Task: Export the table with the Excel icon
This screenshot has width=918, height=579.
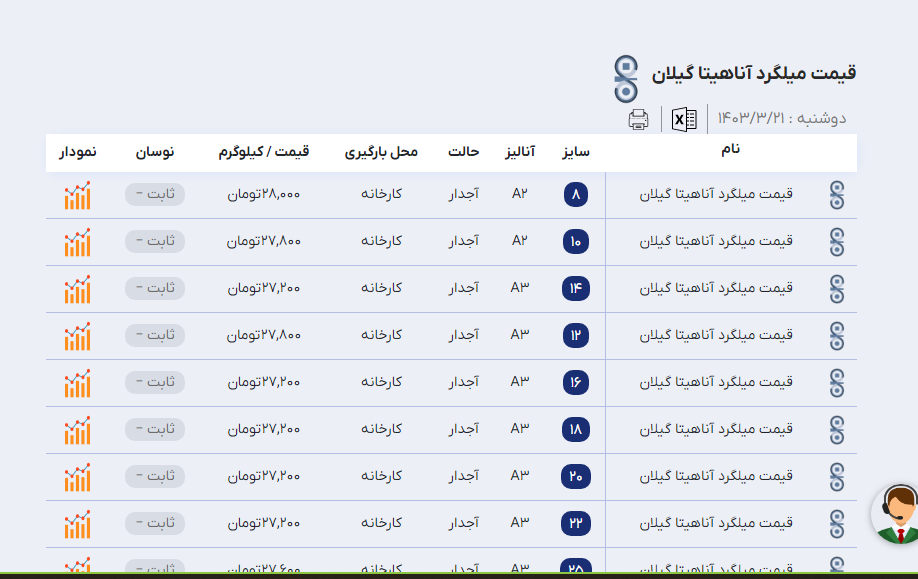Action: [x=684, y=120]
